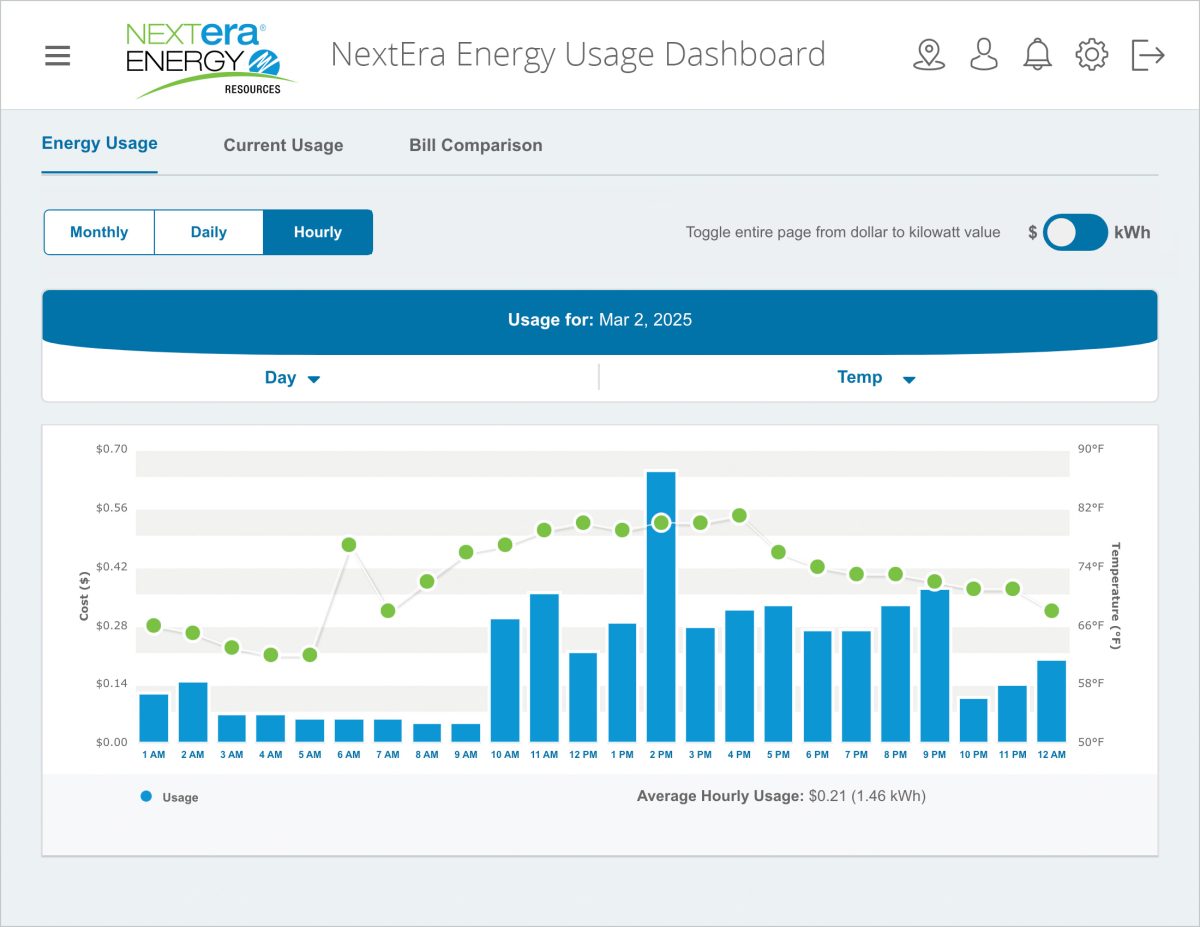Open the hamburger menu
The image size is (1200, 927).
(58, 55)
